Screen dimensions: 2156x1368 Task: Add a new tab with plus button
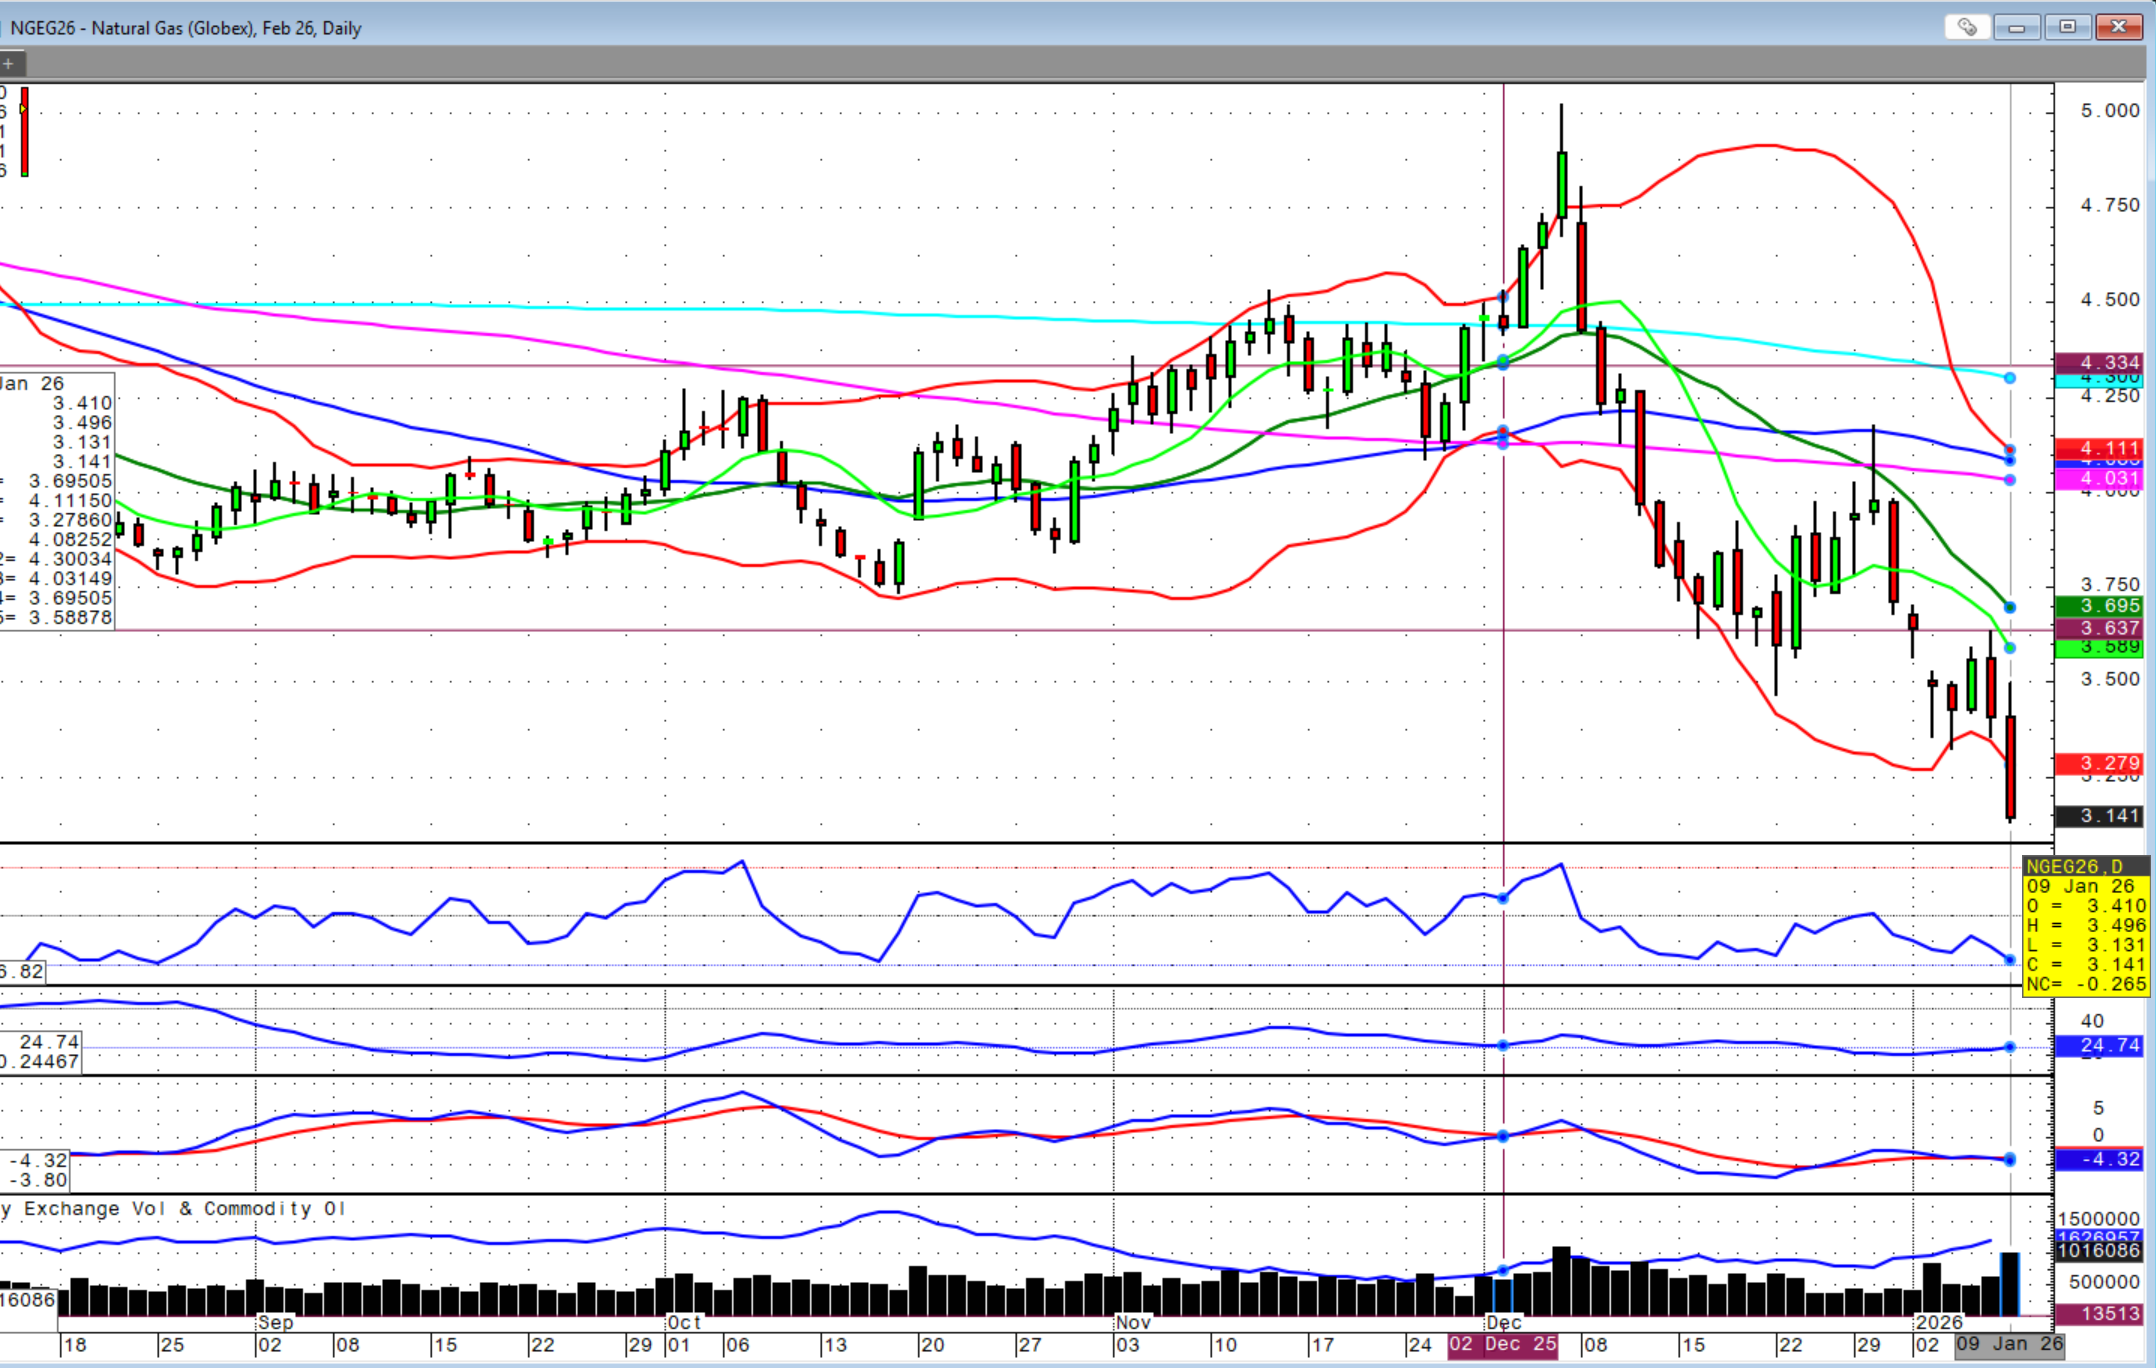pos(8,64)
